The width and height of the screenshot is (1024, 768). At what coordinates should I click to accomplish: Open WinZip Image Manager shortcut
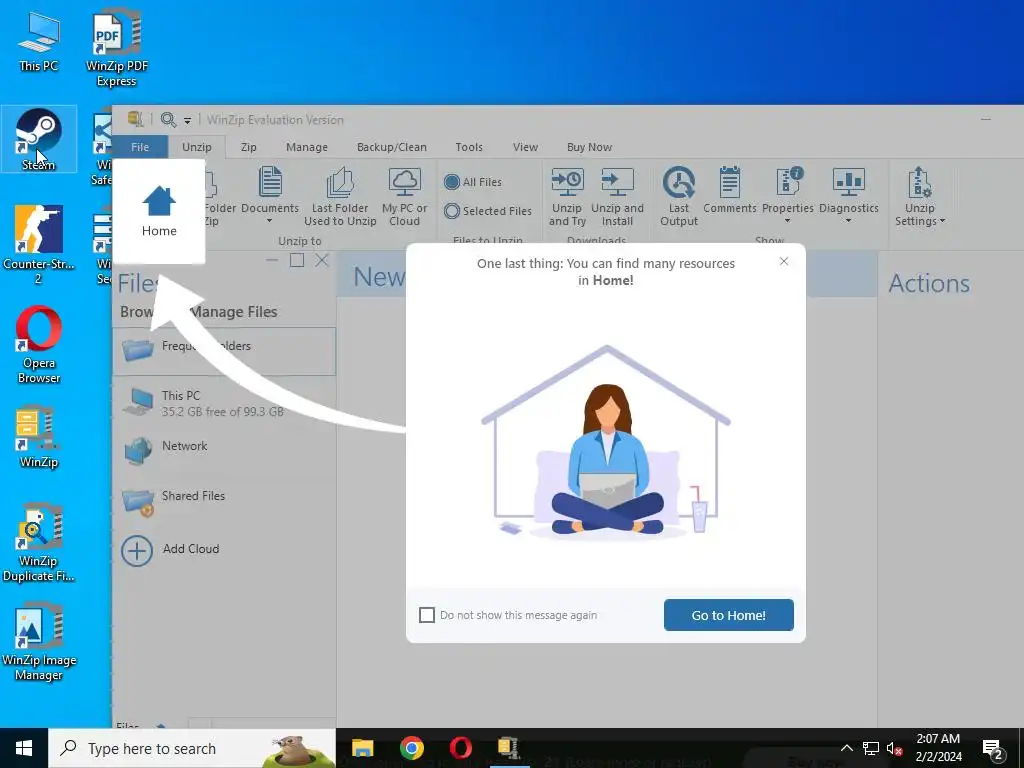39,642
